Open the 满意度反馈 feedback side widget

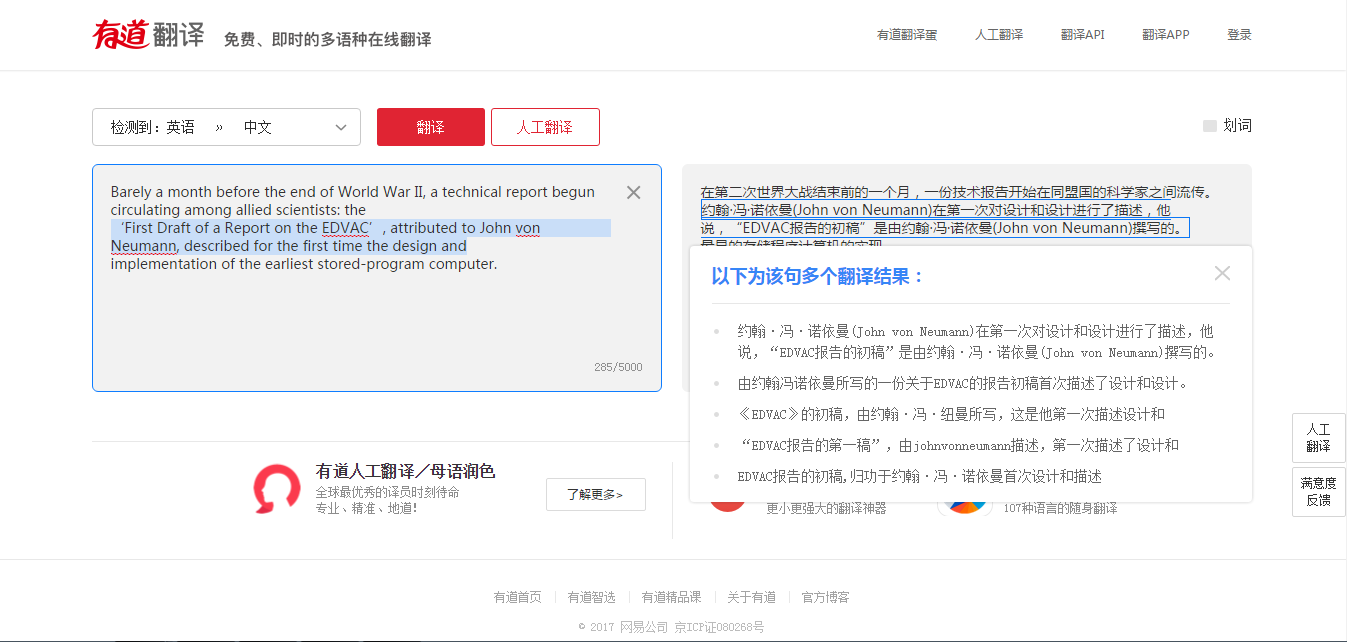pos(1318,491)
